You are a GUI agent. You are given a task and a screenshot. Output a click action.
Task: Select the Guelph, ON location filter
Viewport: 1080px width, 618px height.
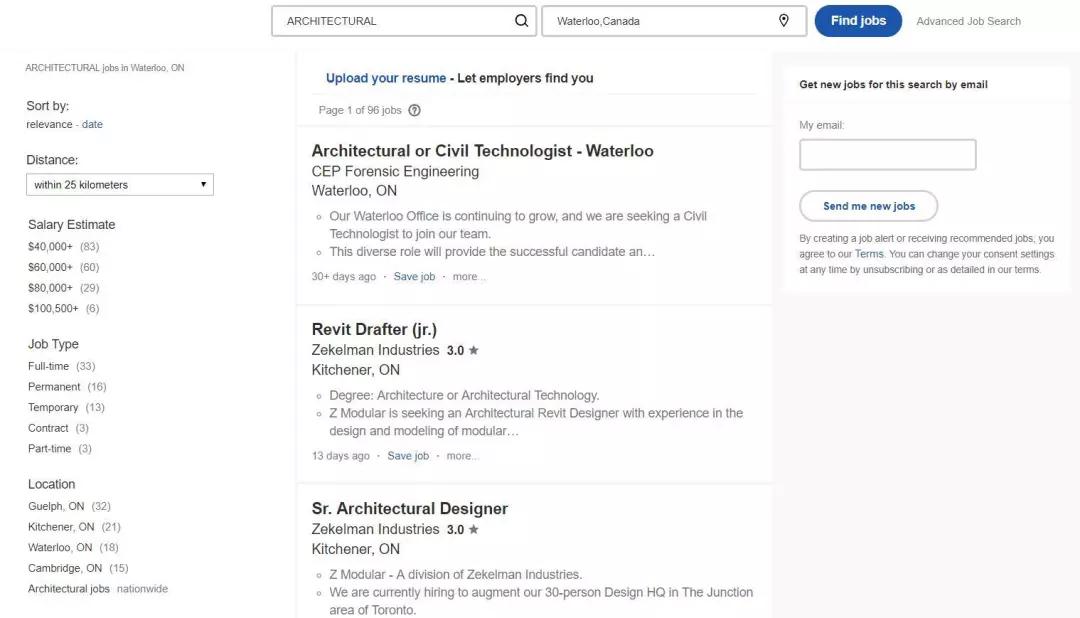click(56, 506)
